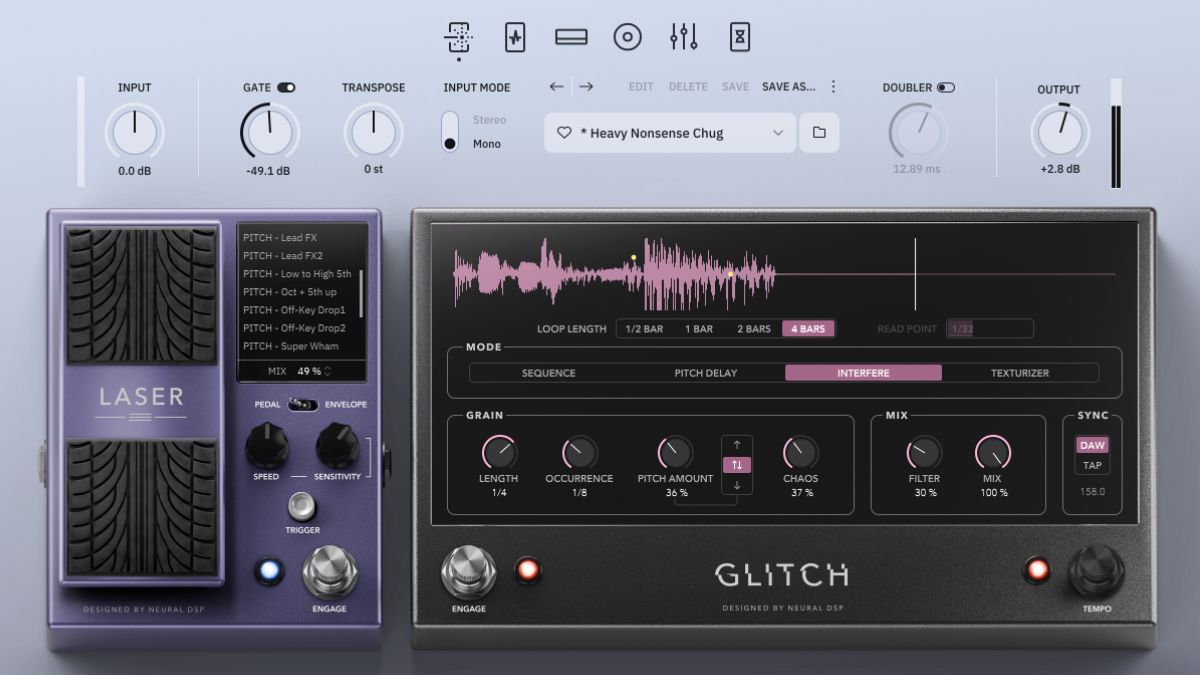Screen dimensions: 1200x675
Task: Click the Laser SPEED knob
Action: (267, 445)
